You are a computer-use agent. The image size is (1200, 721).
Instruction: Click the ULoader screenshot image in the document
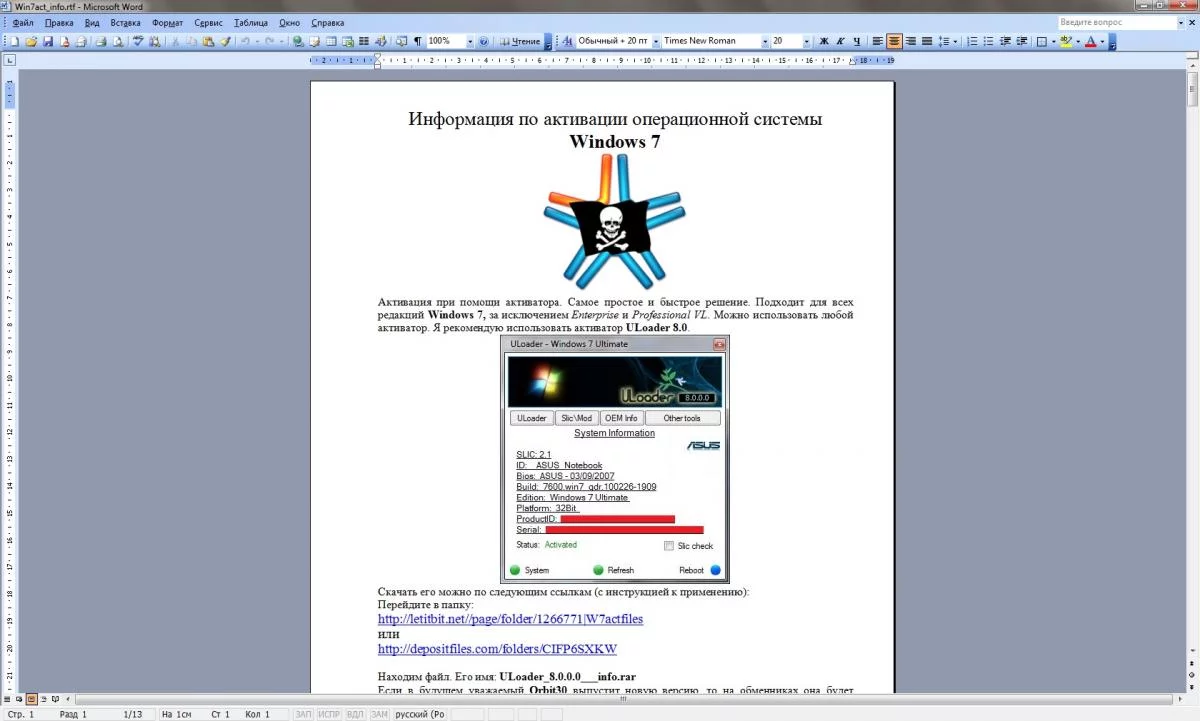tap(615, 459)
